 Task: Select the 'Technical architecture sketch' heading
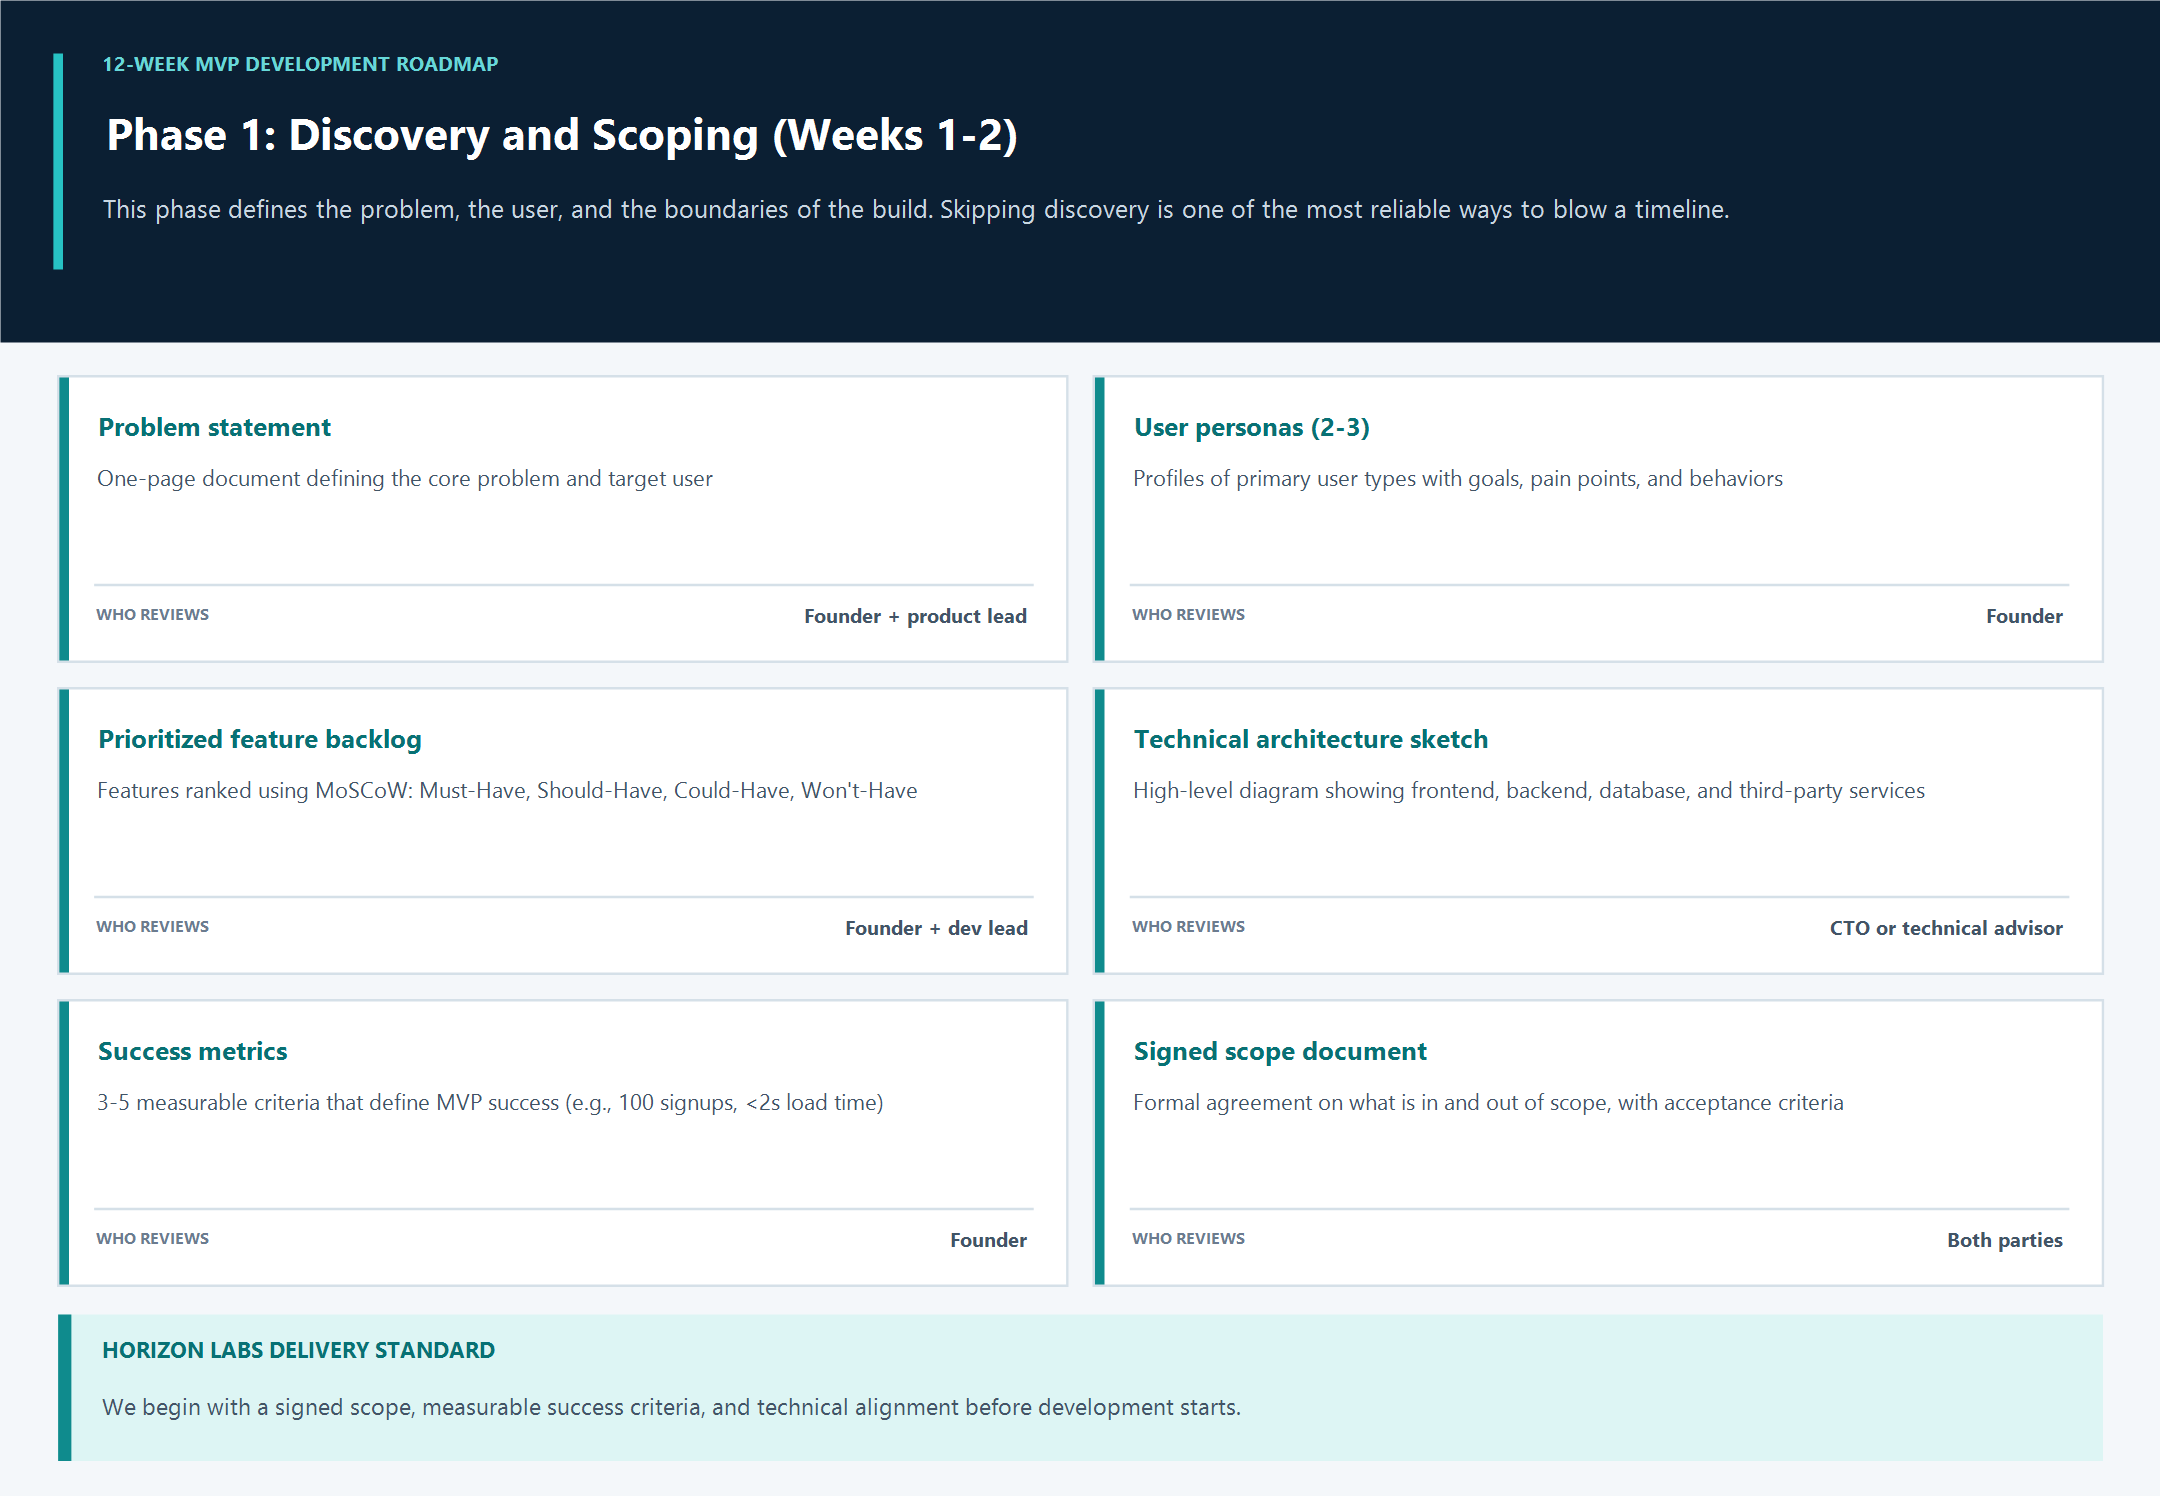pyautogui.click(x=1311, y=739)
